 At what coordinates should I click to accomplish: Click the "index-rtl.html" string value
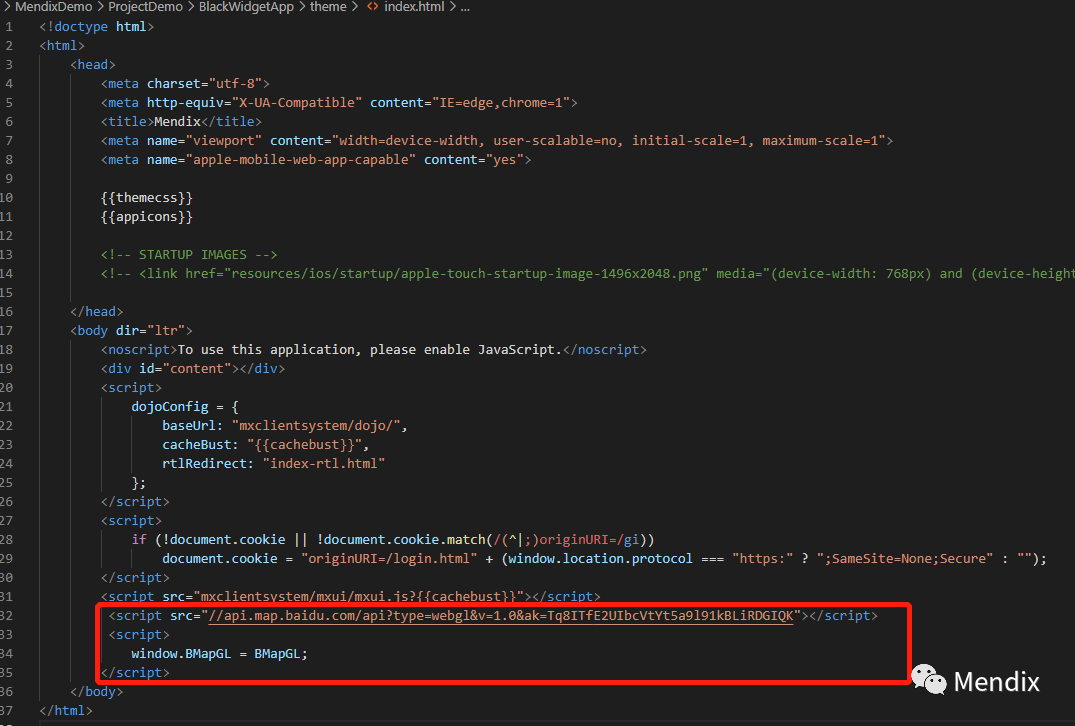324,463
